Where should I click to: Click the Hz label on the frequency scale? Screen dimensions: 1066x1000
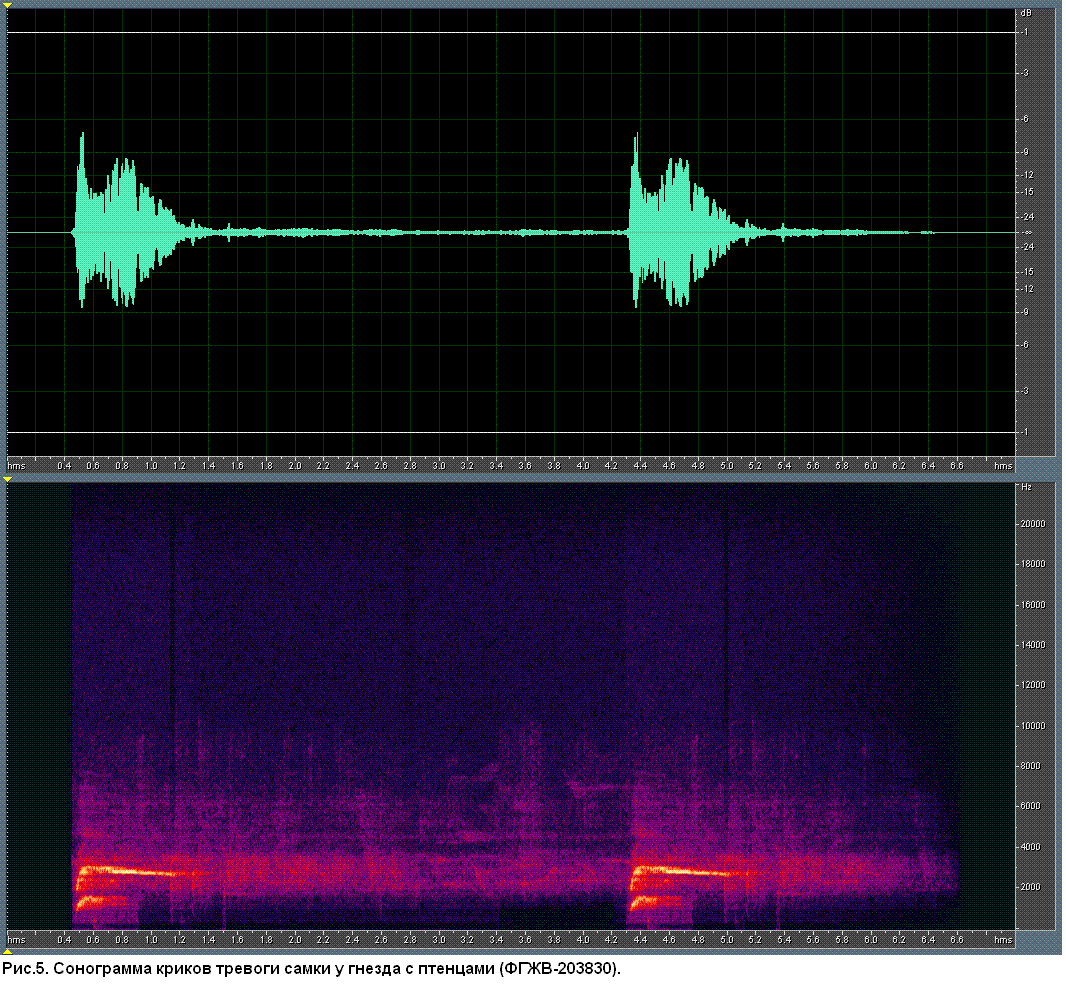click(x=1027, y=487)
